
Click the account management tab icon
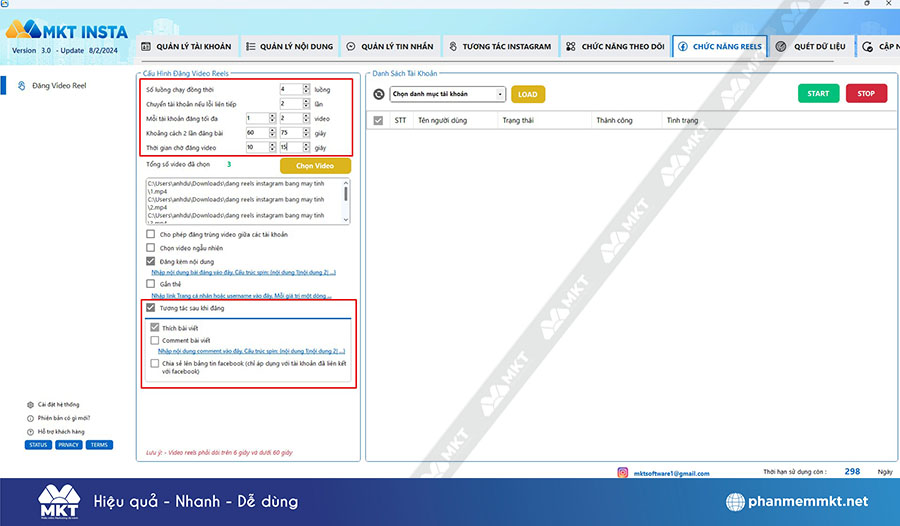[146, 47]
